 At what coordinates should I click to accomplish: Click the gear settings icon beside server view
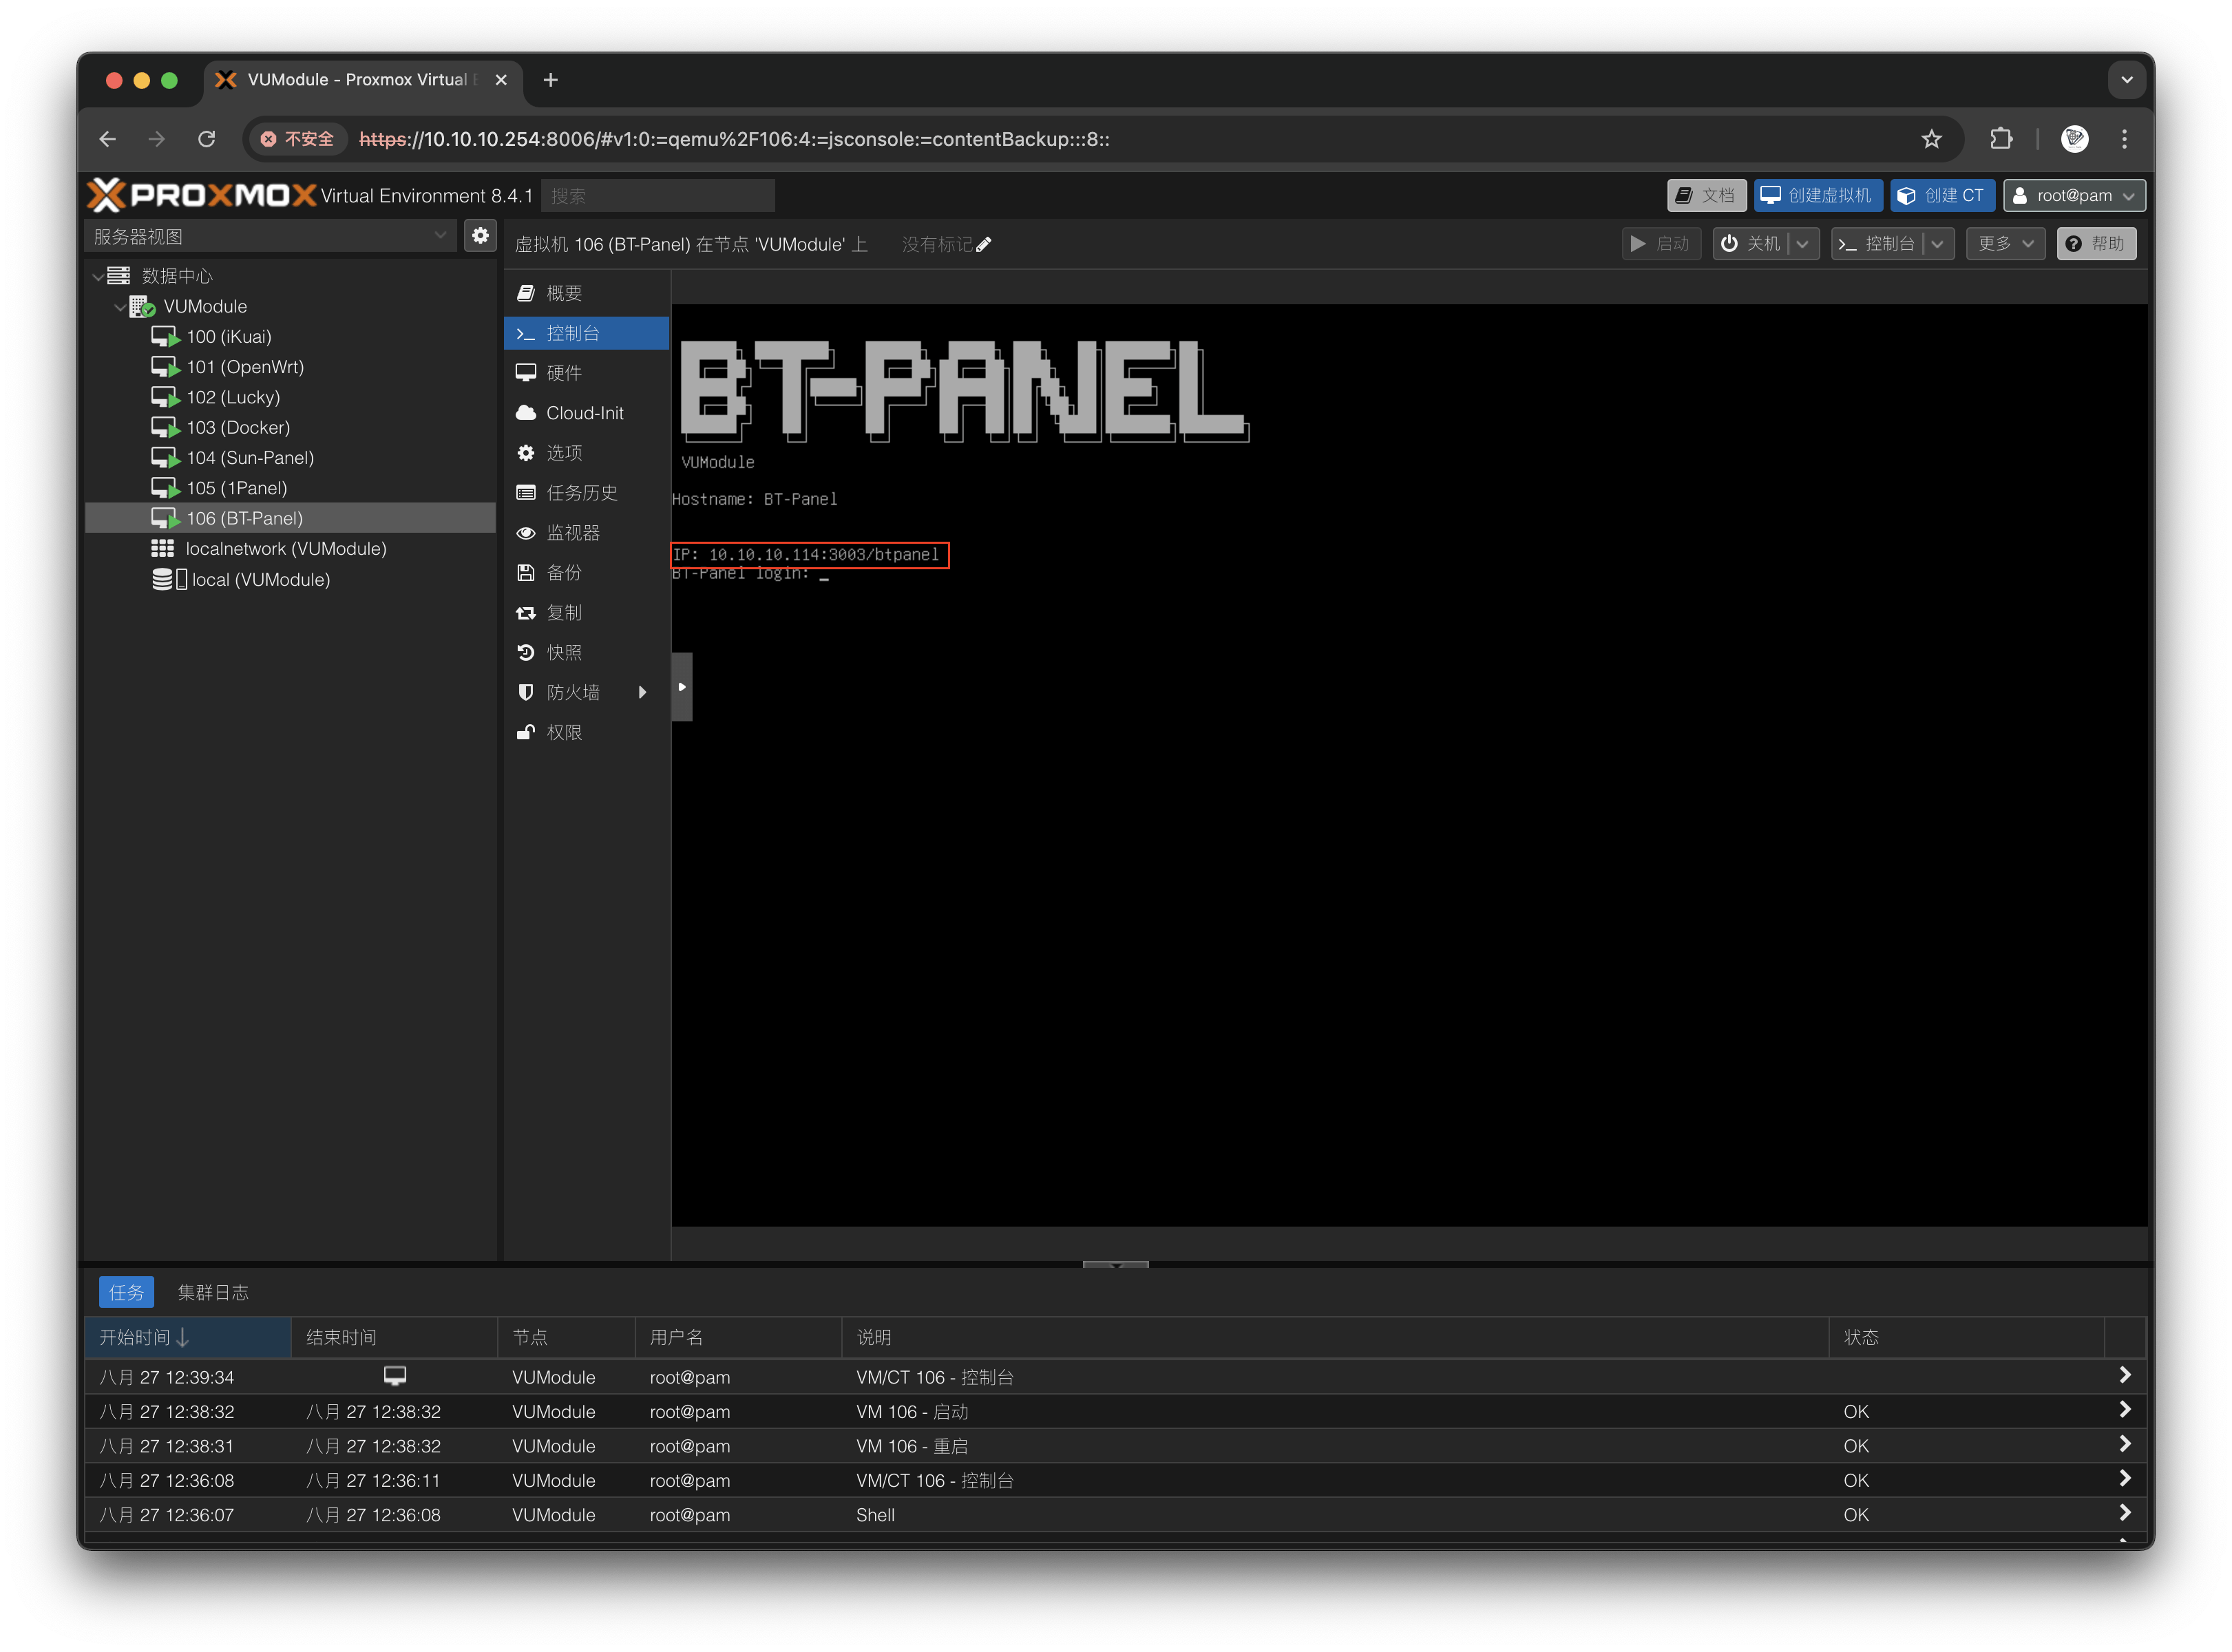click(480, 235)
